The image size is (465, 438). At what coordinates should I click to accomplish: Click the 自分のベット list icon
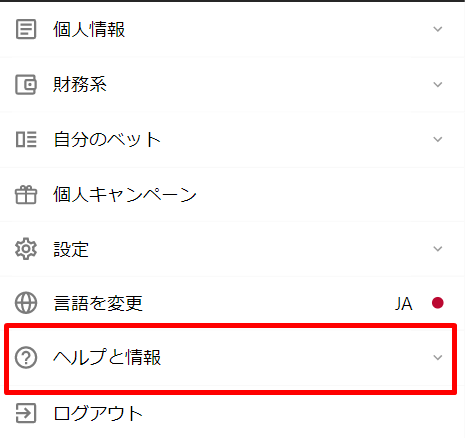click(26, 139)
